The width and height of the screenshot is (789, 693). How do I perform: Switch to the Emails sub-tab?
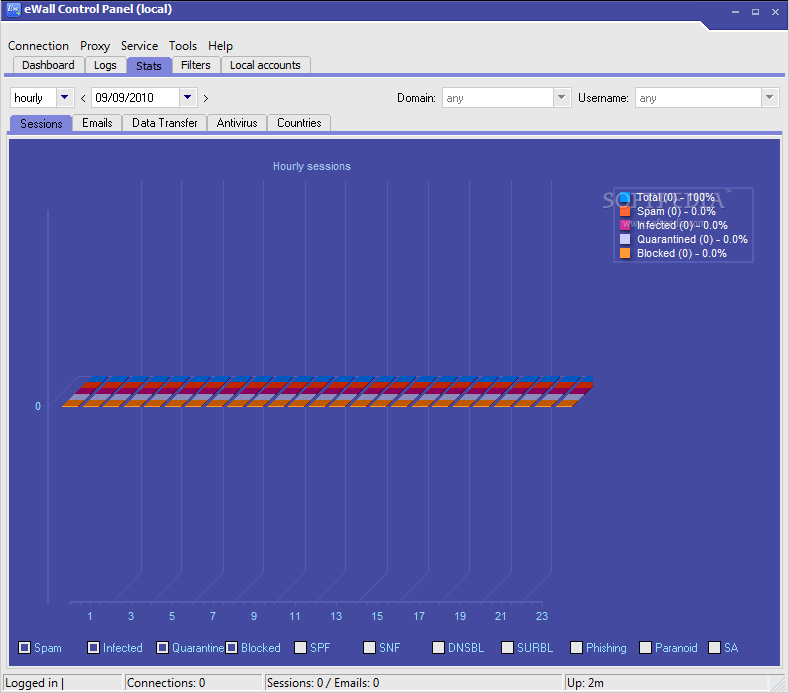point(97,123)
